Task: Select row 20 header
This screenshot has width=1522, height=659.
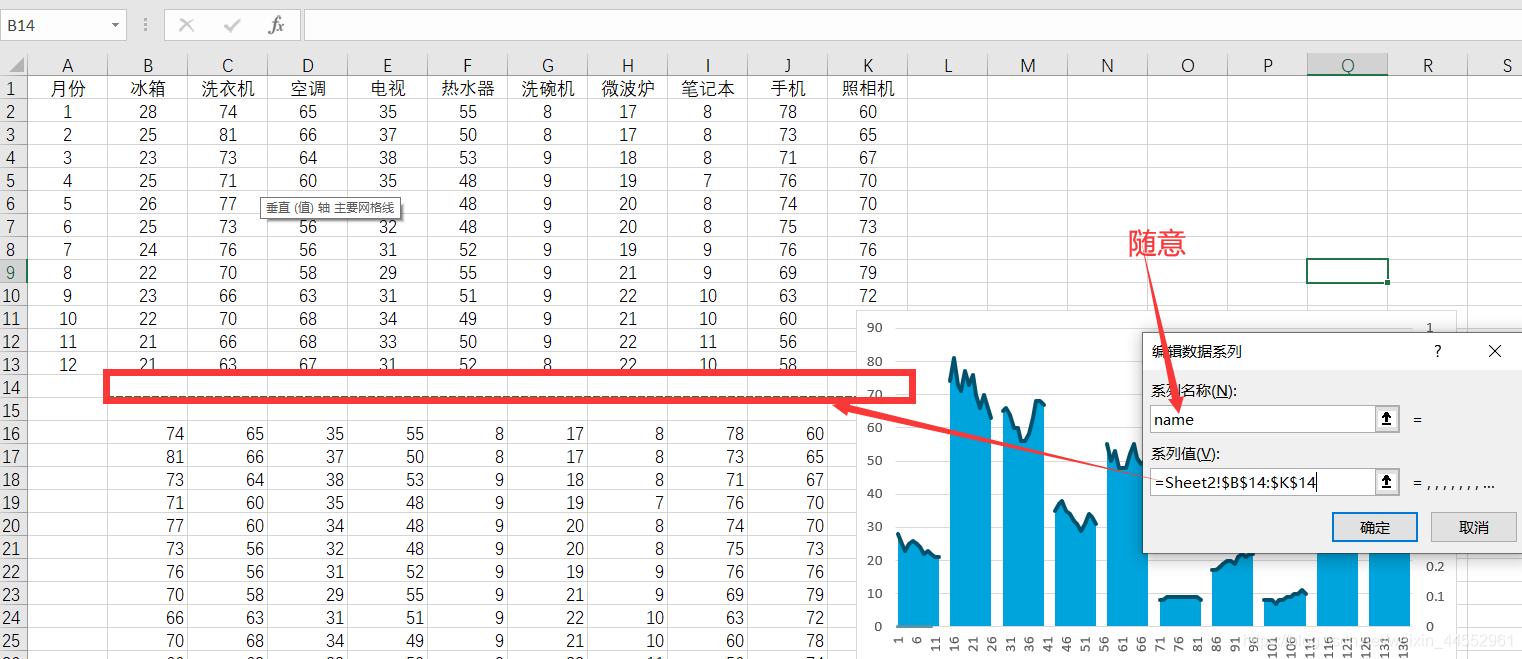Action: click(x=13, y=525)
